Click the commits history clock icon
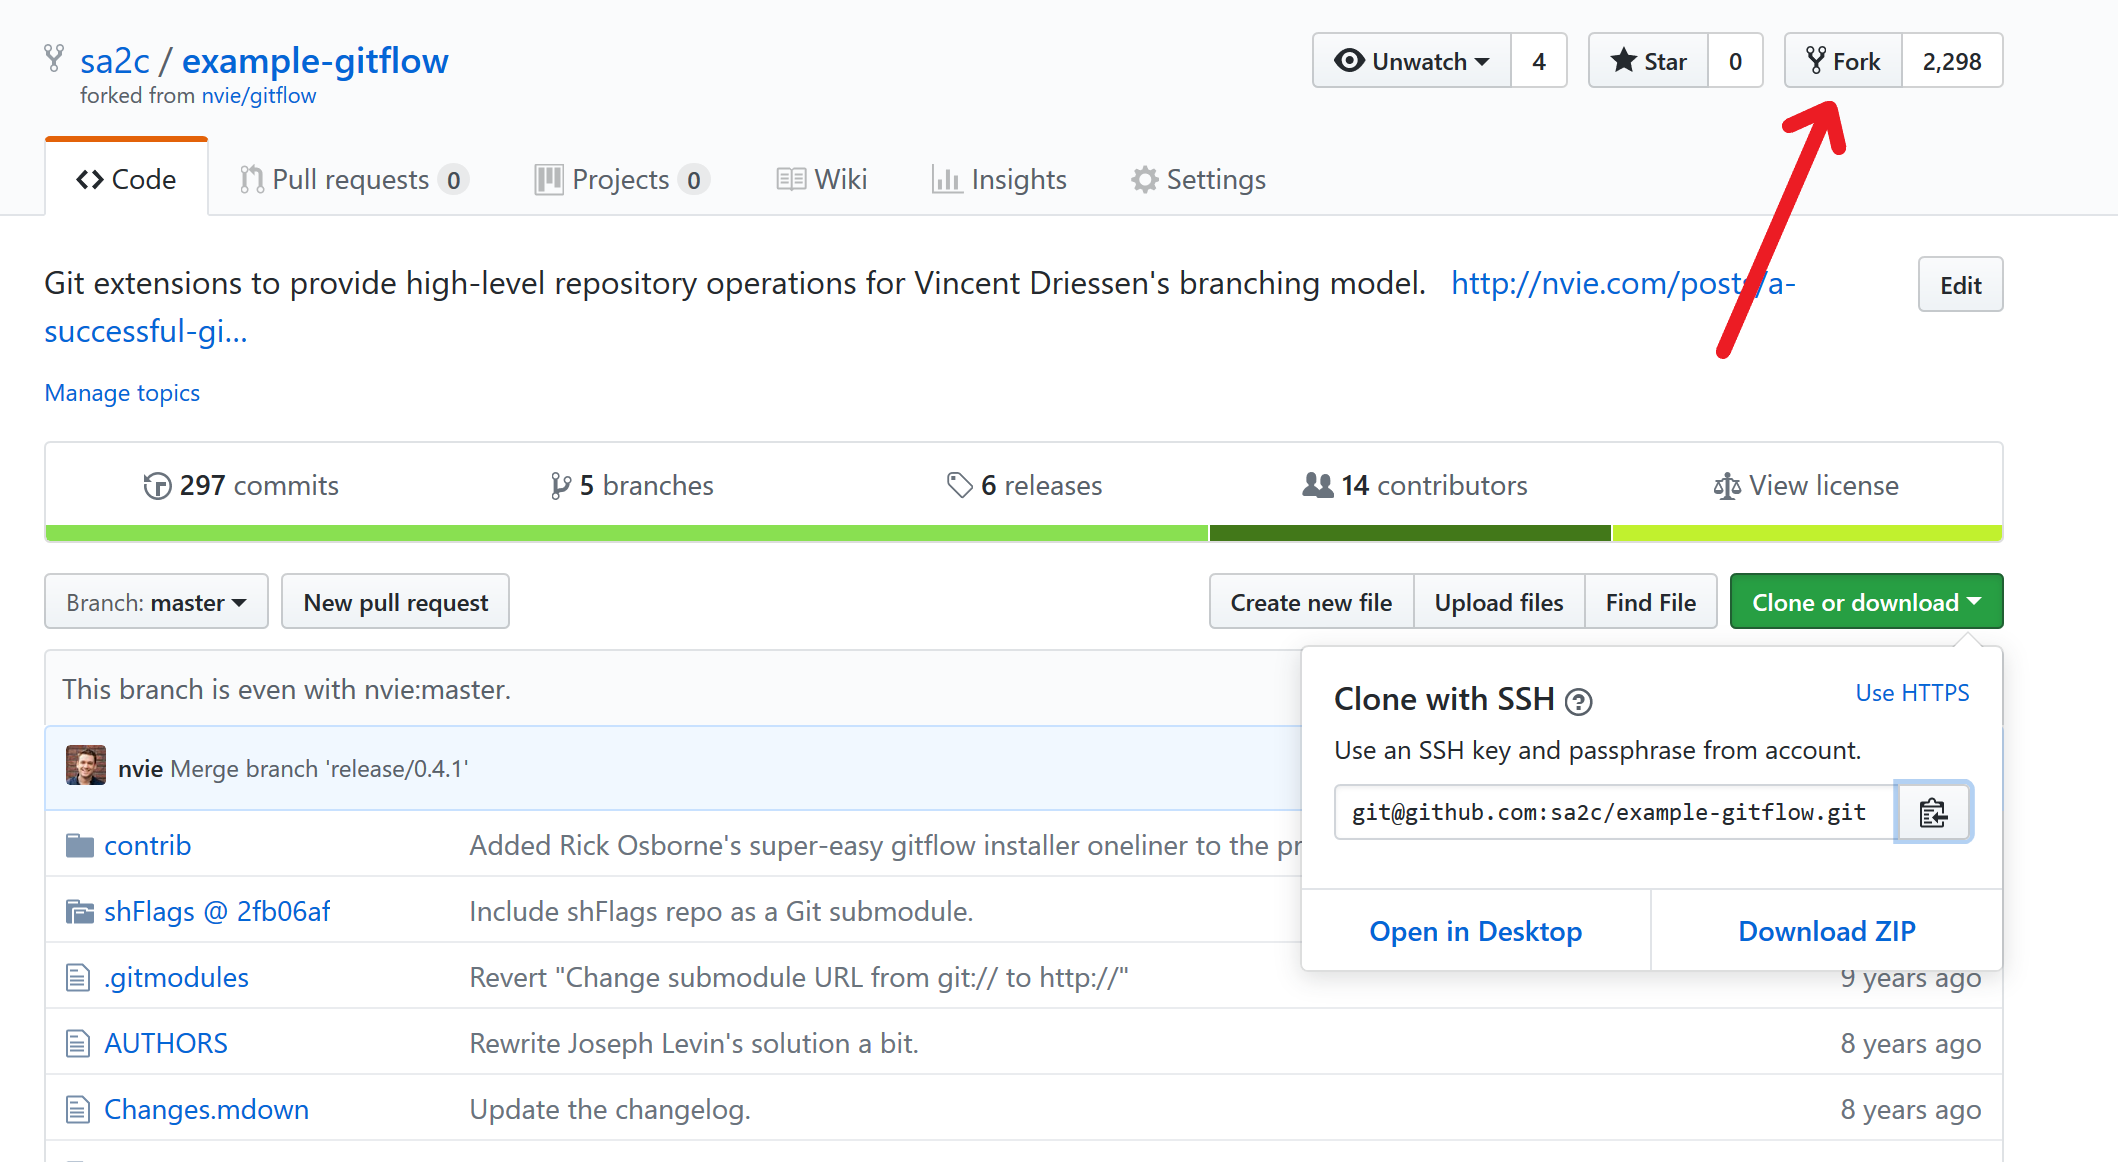Viewport: 2118px width, 1162px height. pyautogui.click(x=157, y=486)
